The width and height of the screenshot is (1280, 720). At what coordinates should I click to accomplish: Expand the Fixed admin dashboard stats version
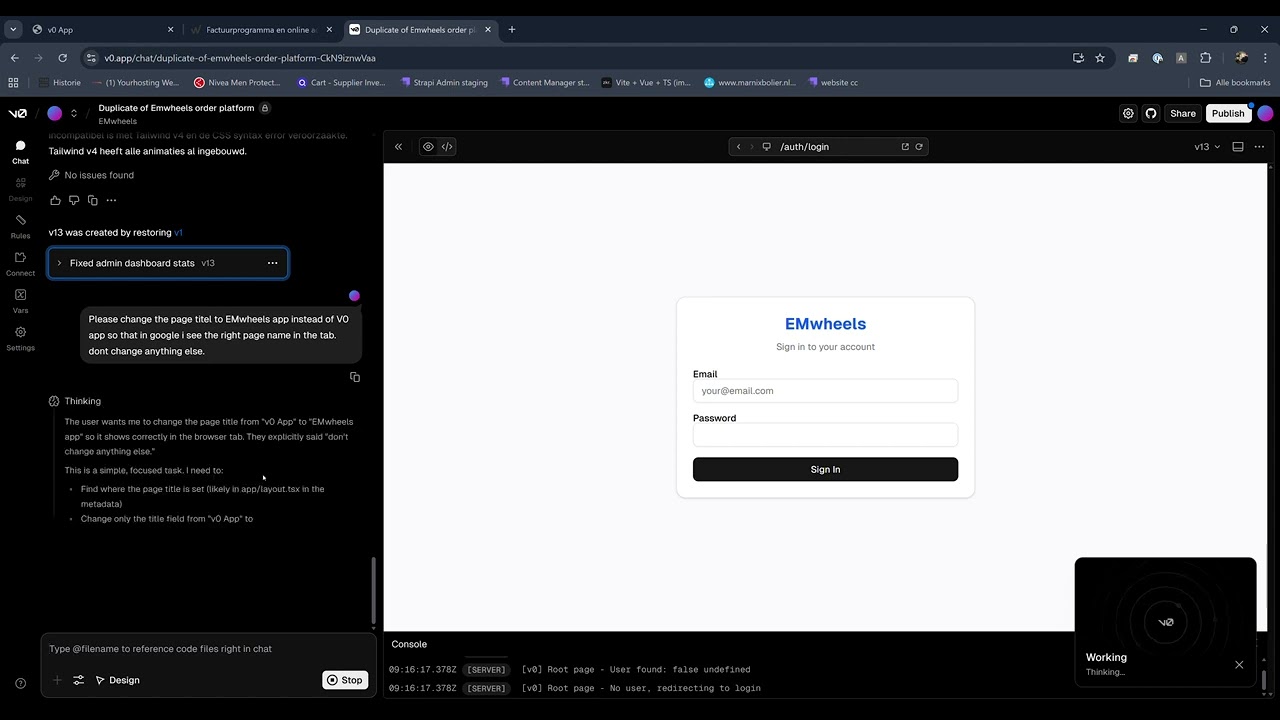pyautogui.click(x=59, y=263)
